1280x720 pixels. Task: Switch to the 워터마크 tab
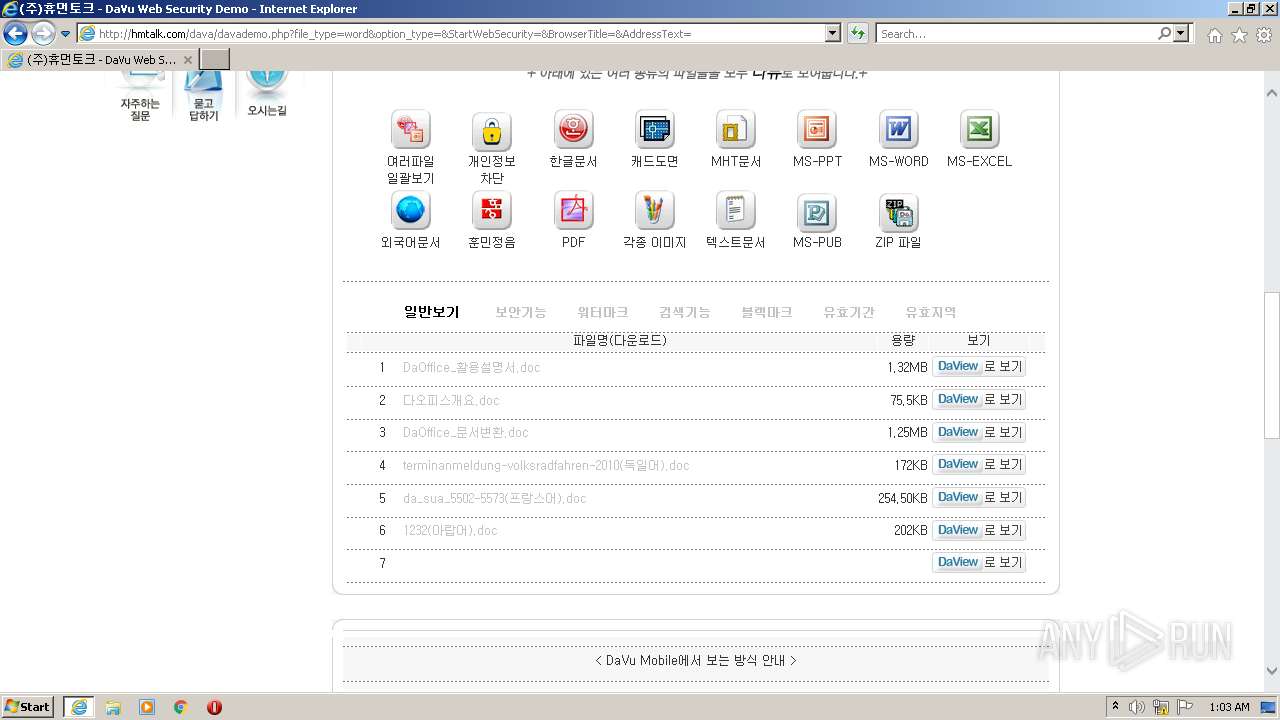603,312
